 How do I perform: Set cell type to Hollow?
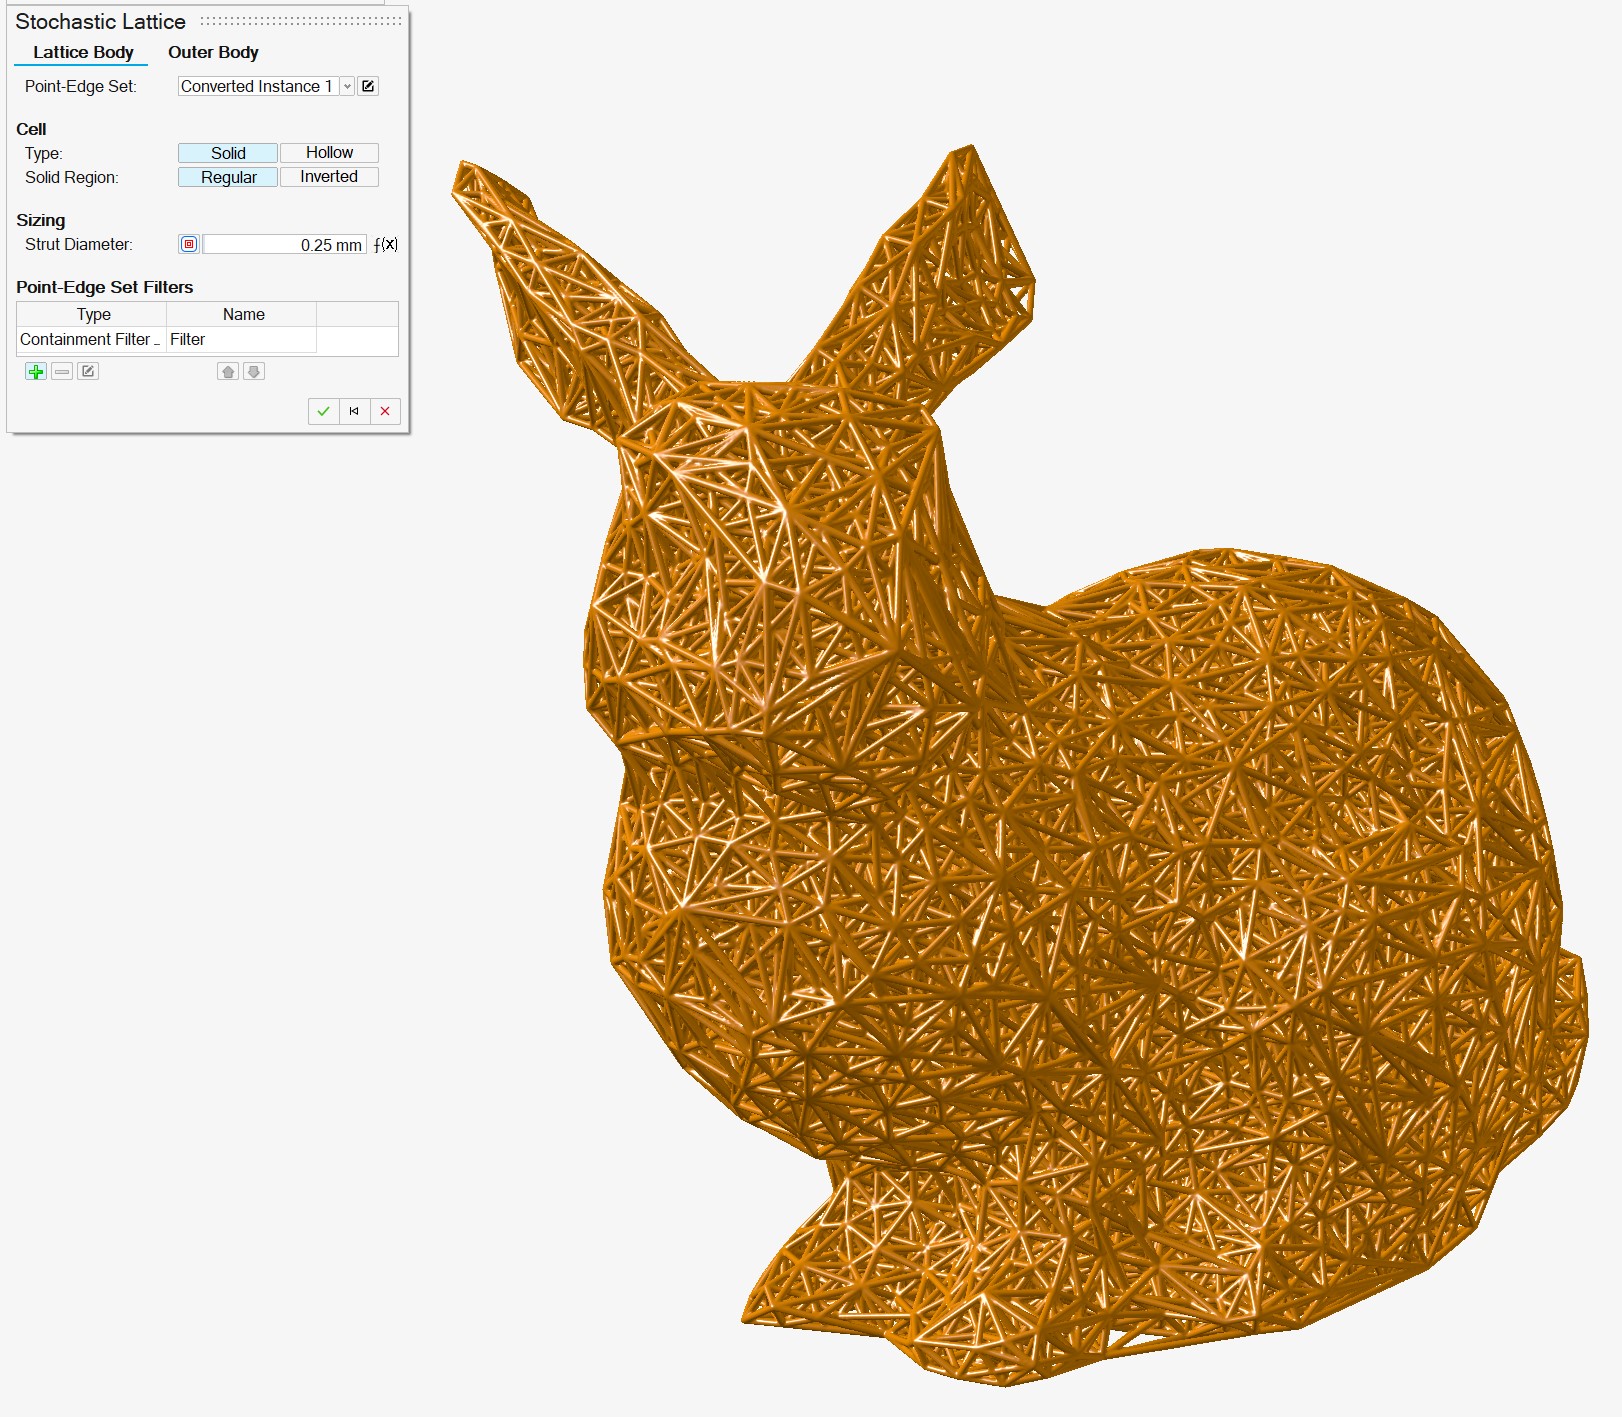pos(329,153)
